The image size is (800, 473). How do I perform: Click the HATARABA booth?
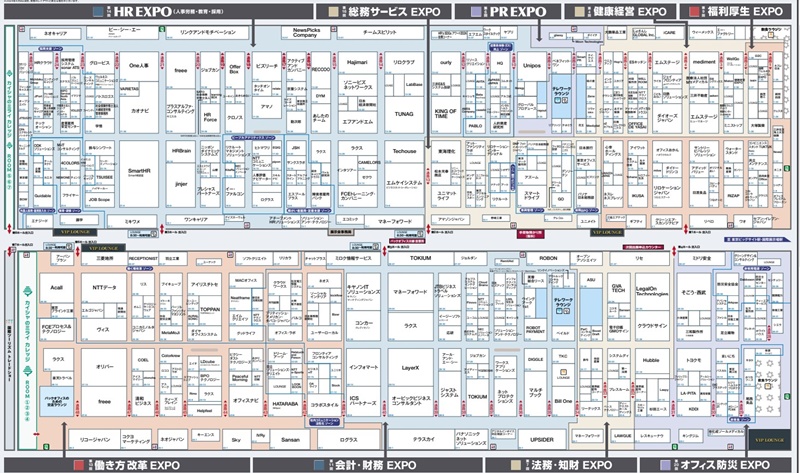pos(285,404)
